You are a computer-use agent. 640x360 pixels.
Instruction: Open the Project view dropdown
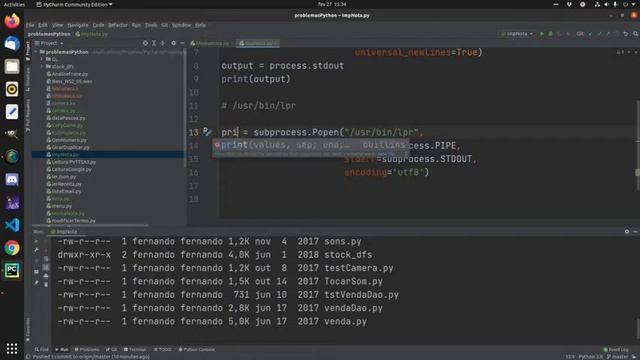coord(49,43)
